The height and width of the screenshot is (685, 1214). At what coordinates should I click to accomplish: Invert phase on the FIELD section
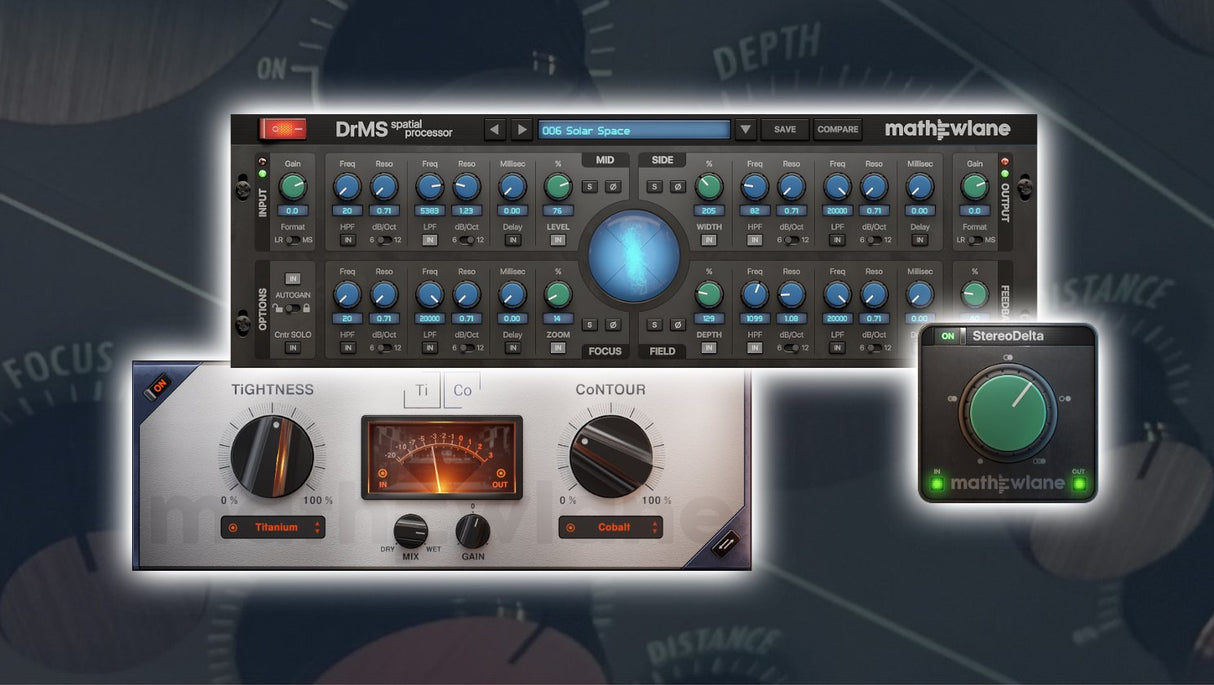pos(676,324)
